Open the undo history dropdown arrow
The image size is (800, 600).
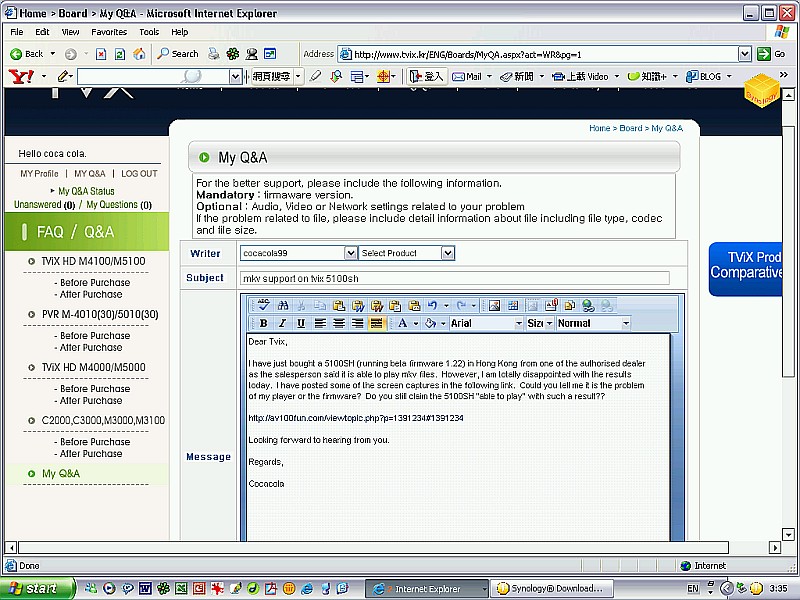tap(446, 306)
